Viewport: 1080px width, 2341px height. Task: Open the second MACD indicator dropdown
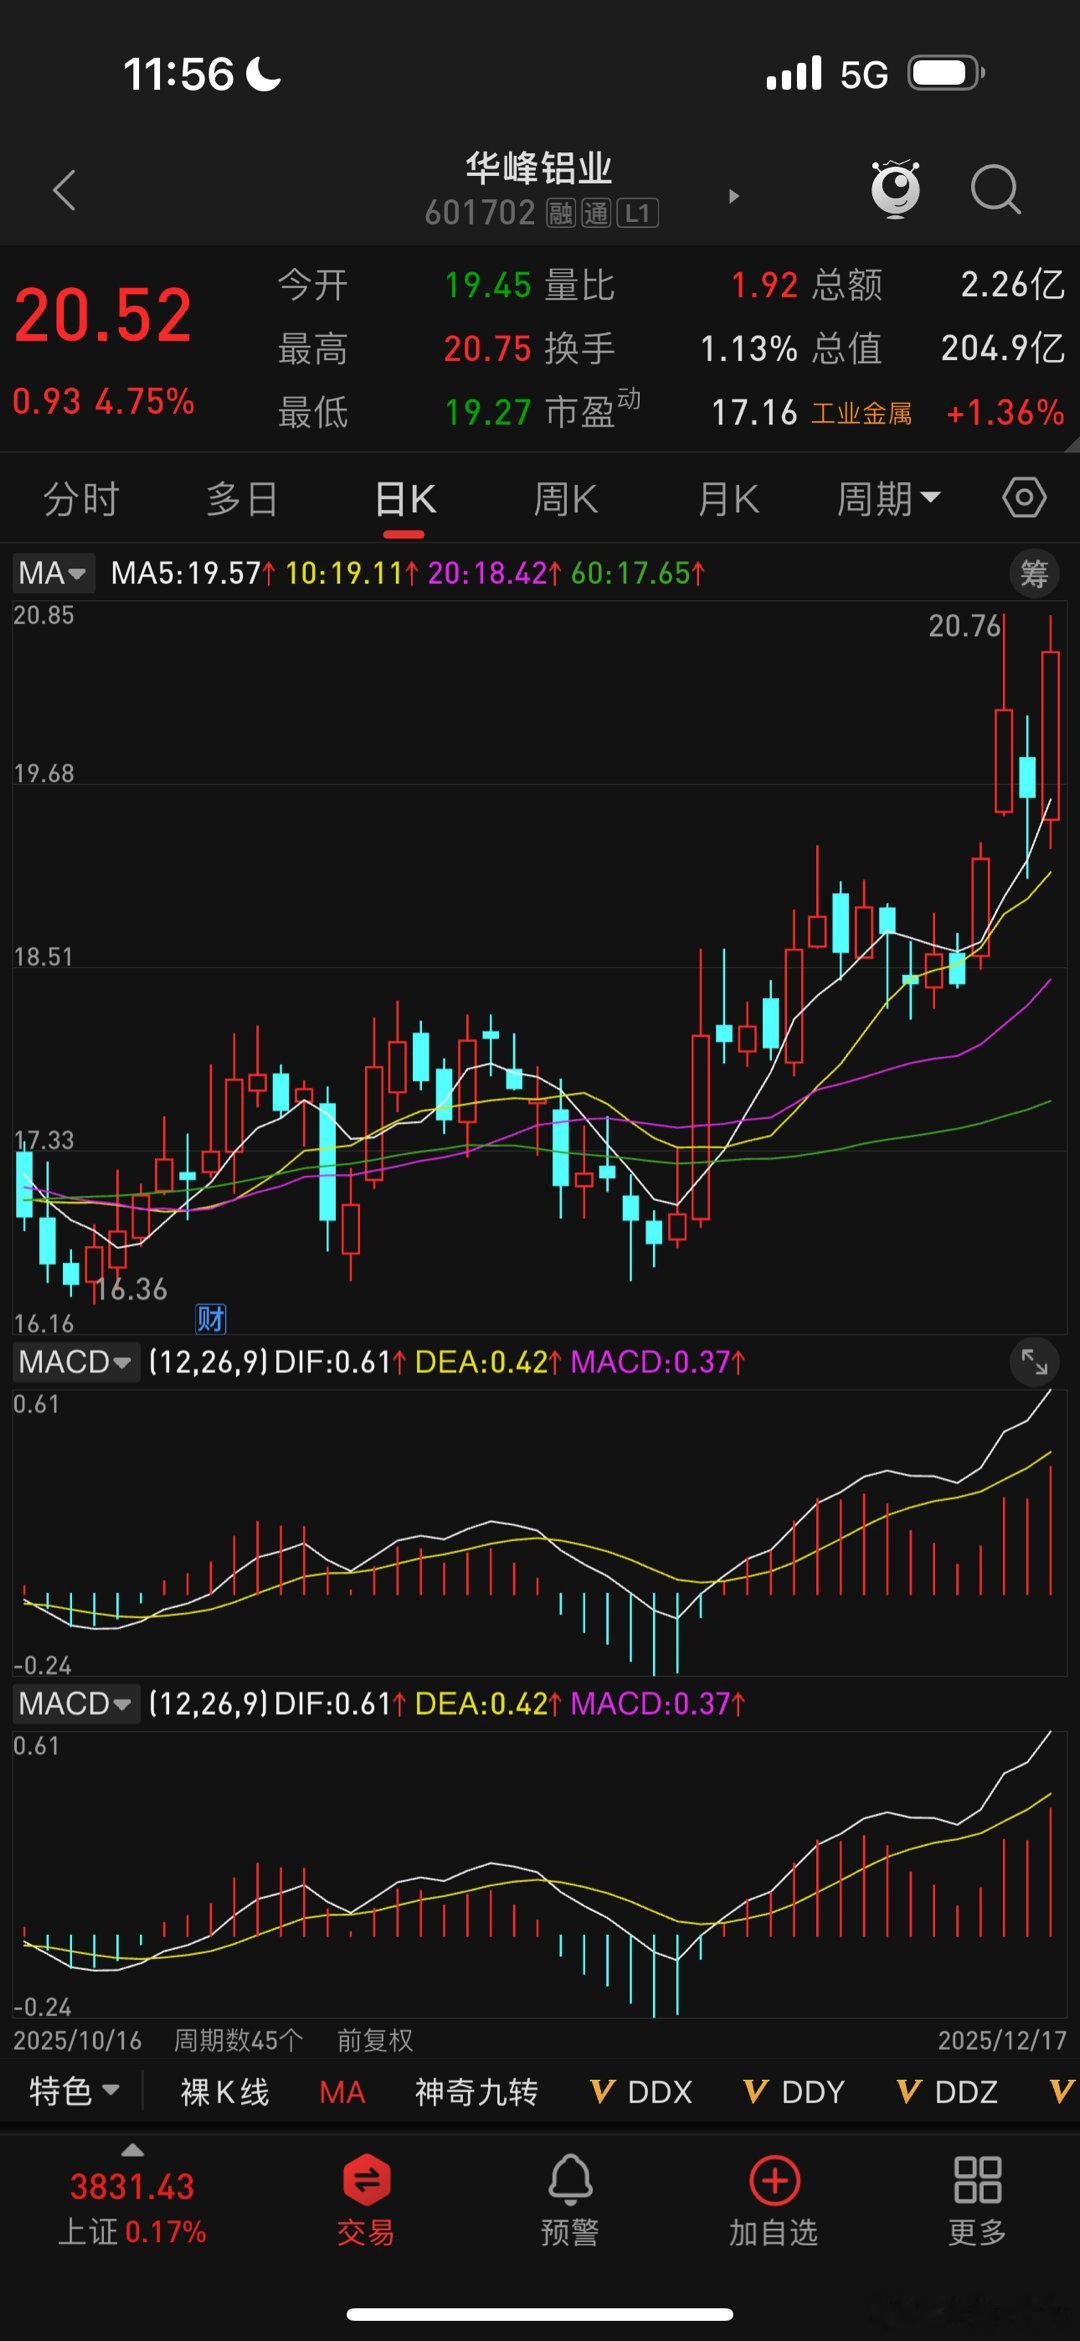75,1703
